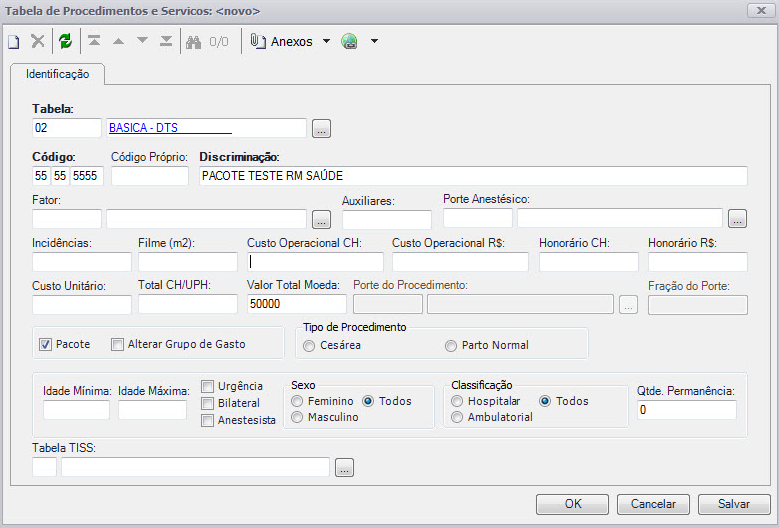The image size is (779, 528).
Task: Click the Anexos paperclip icon
Action: [257, 41]
